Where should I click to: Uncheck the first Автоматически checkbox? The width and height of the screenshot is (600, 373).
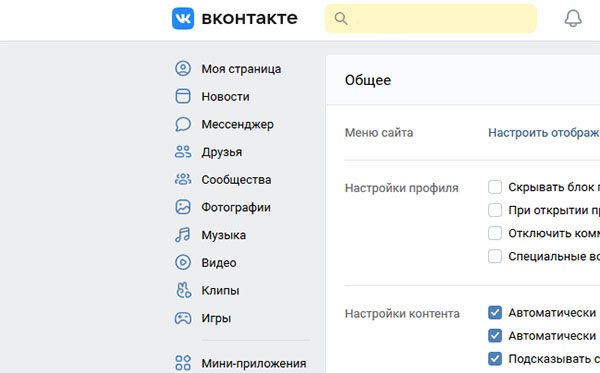pos(495,313)
